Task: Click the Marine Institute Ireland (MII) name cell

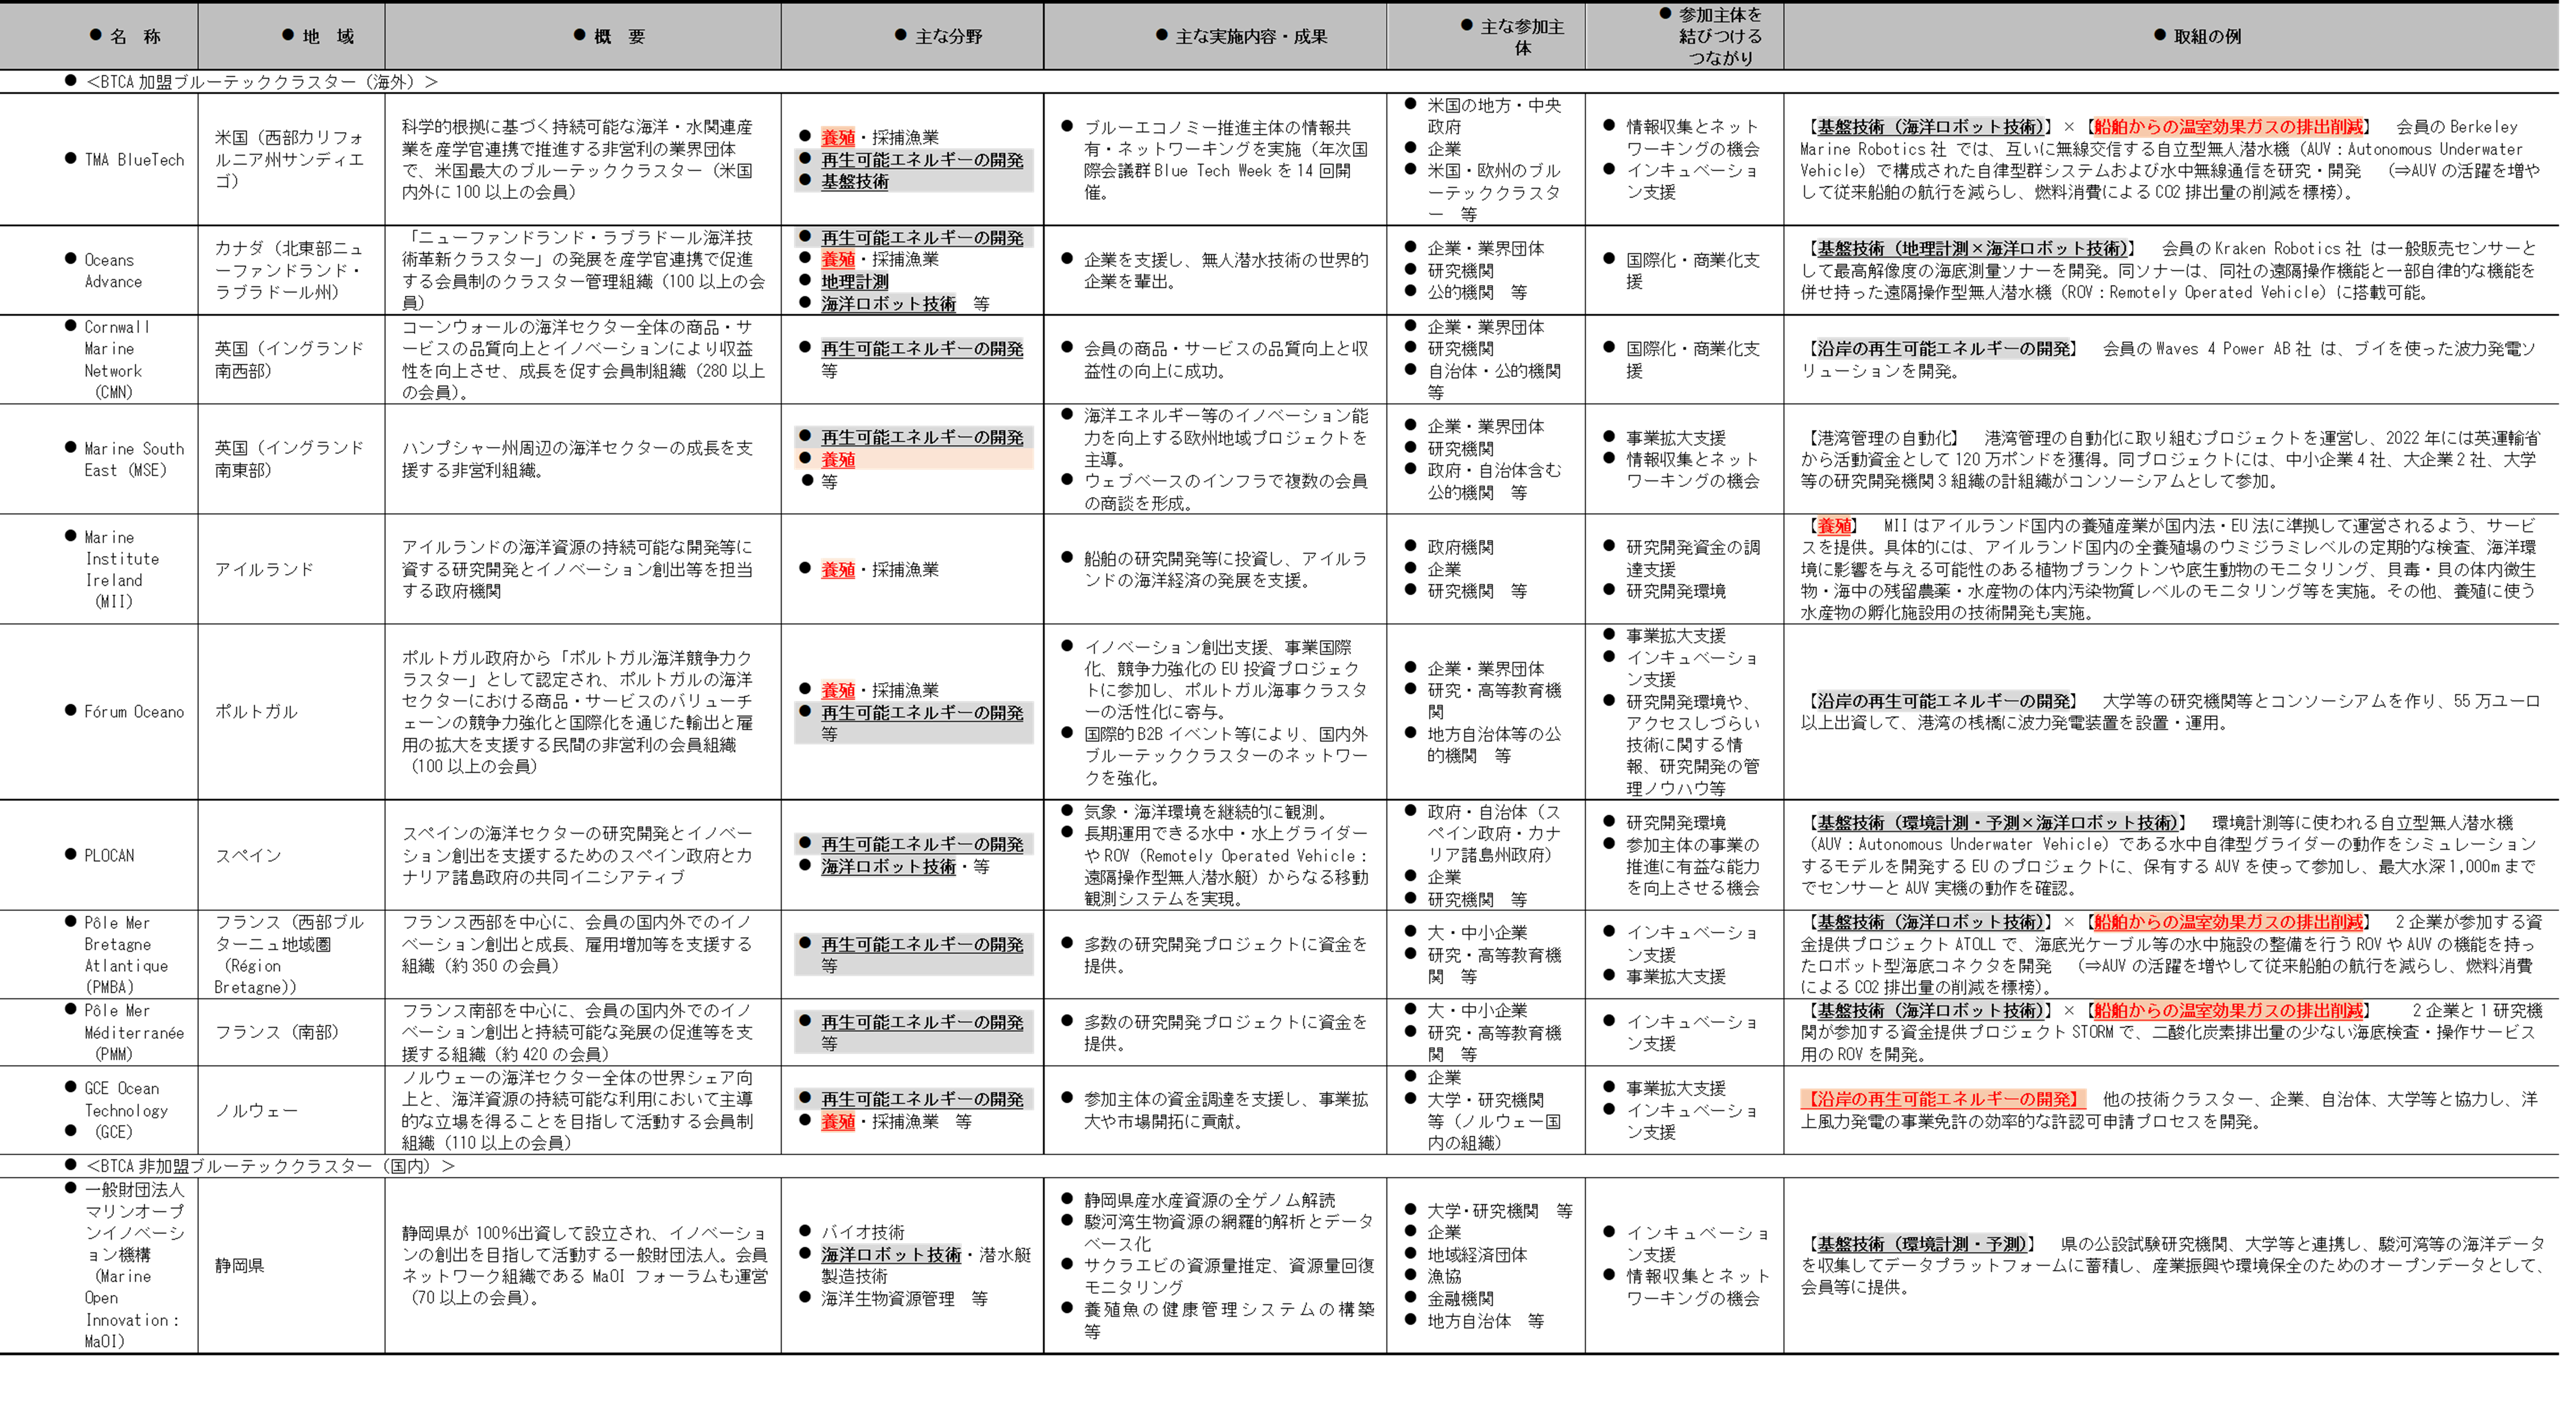Action: pos(99,569)
